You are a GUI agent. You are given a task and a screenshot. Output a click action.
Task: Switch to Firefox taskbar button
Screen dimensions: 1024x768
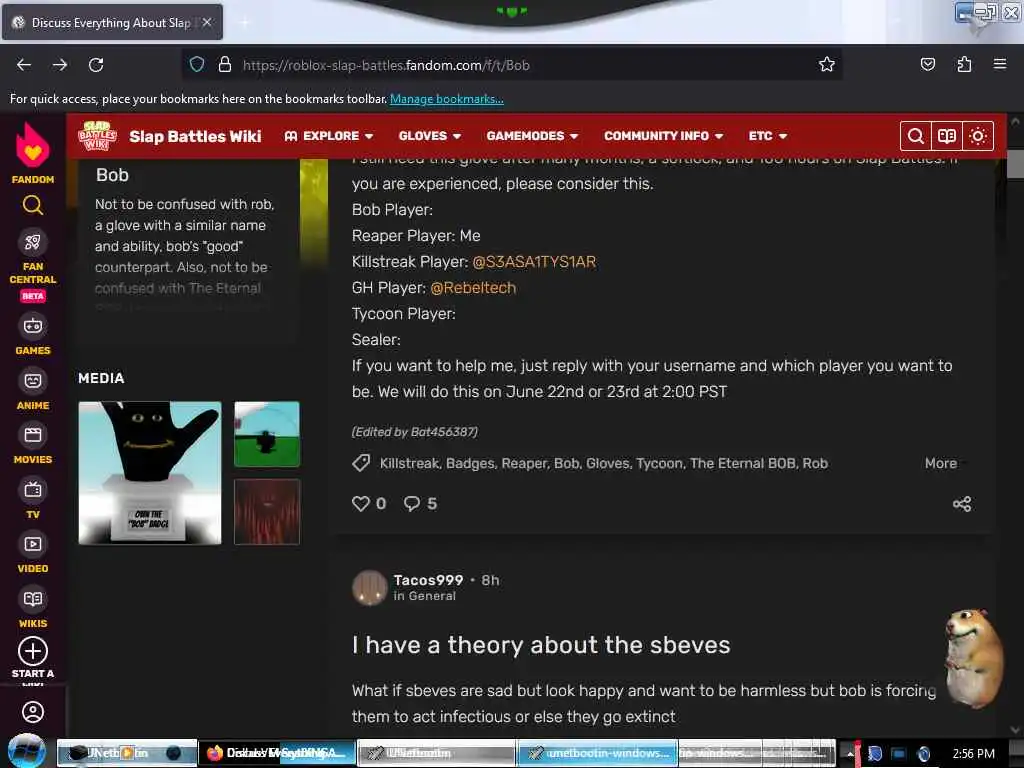[x=277, y=753]
